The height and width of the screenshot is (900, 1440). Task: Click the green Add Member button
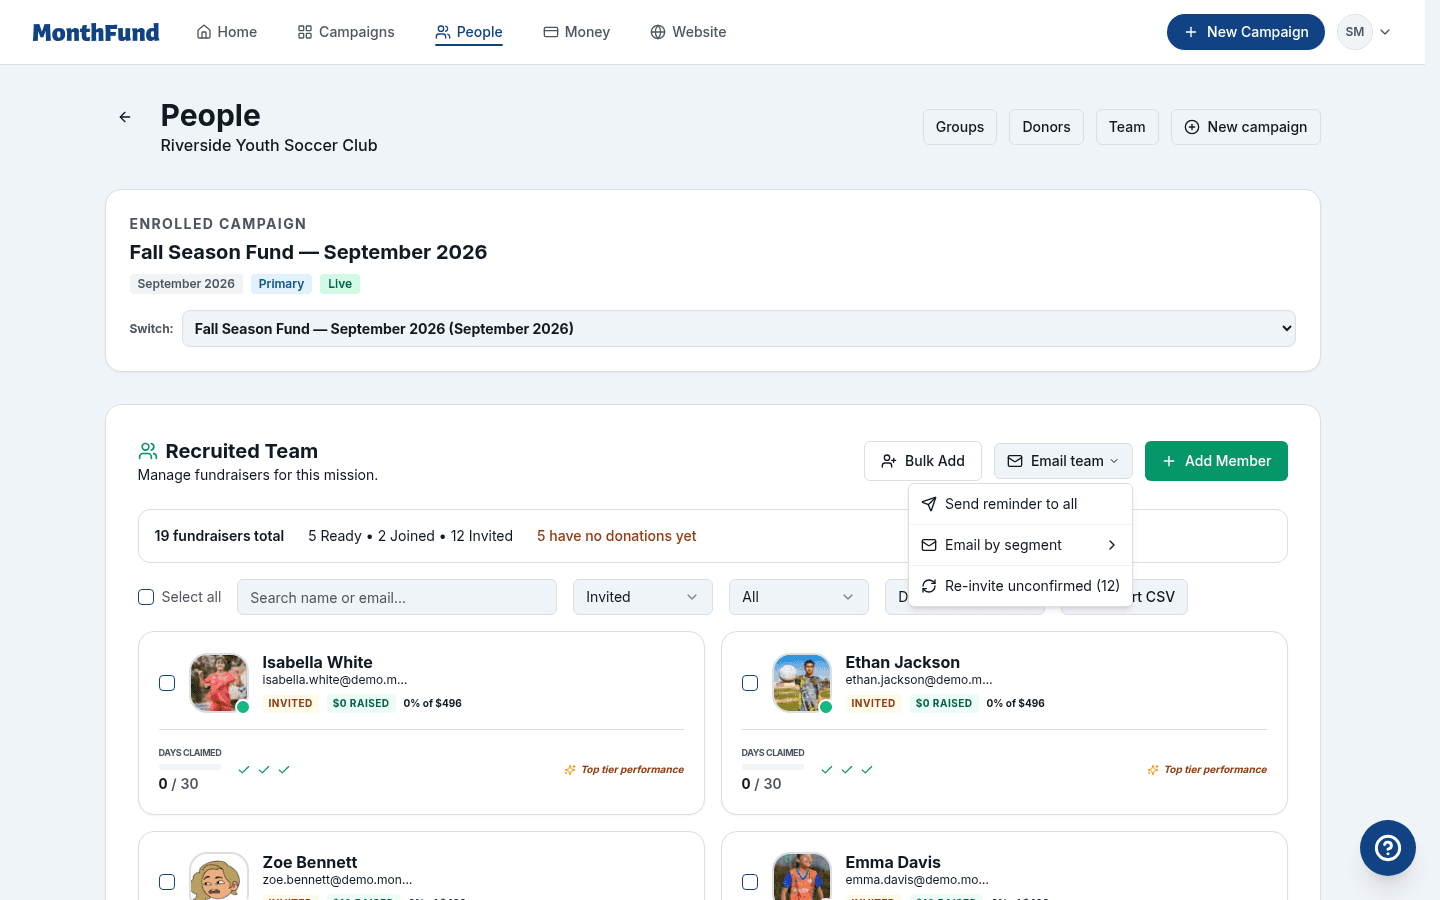click(1216, 461)
